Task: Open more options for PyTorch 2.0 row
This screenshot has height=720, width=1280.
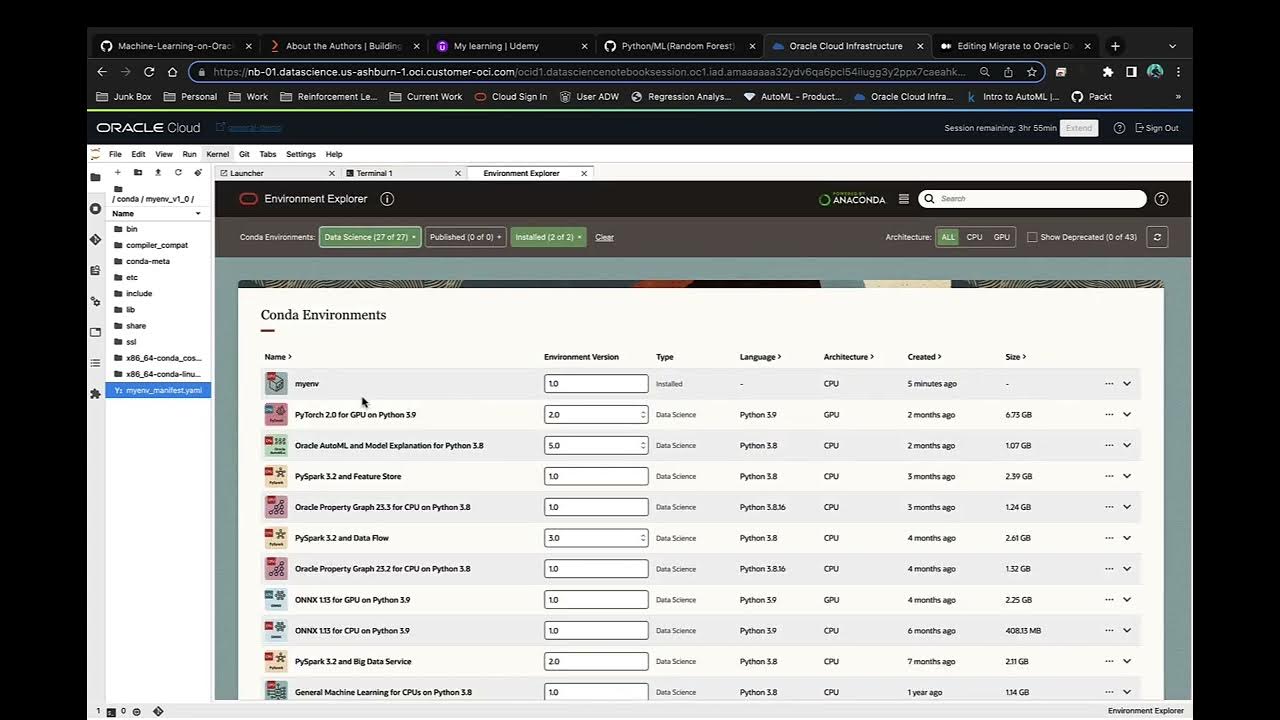Action: 1109,415
